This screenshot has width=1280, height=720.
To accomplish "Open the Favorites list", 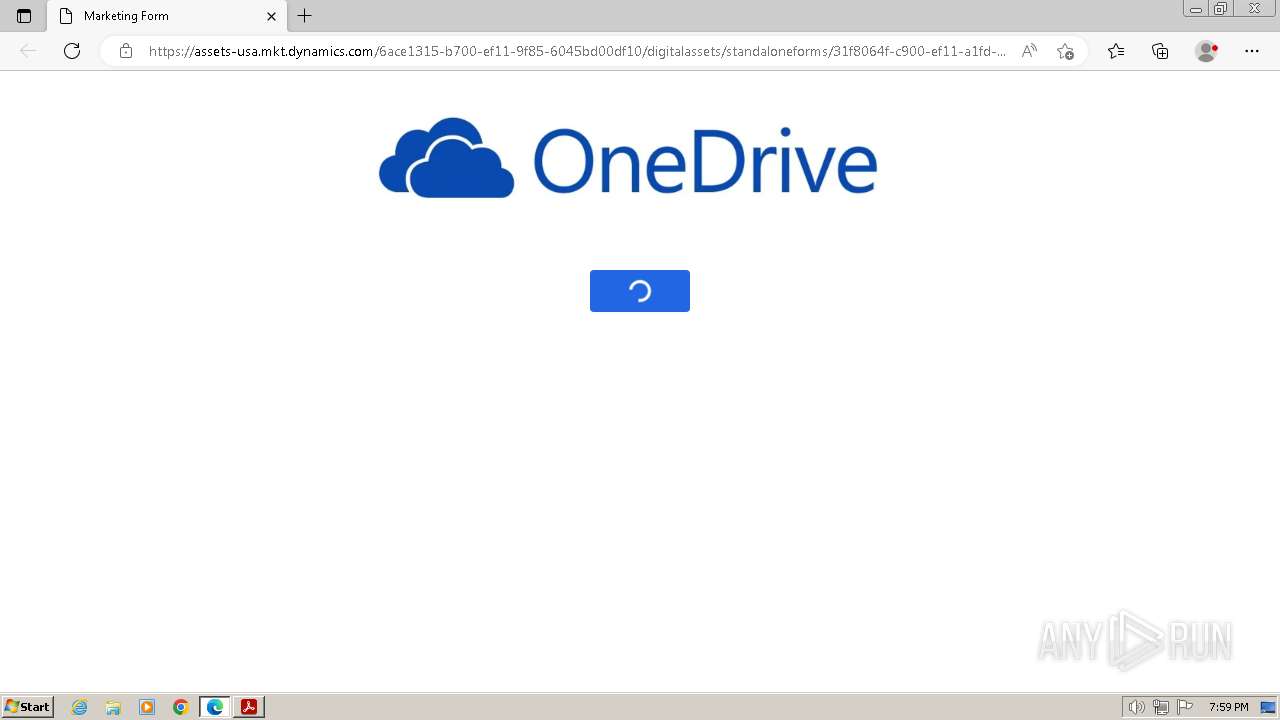I will click(x=1116, y=51).
